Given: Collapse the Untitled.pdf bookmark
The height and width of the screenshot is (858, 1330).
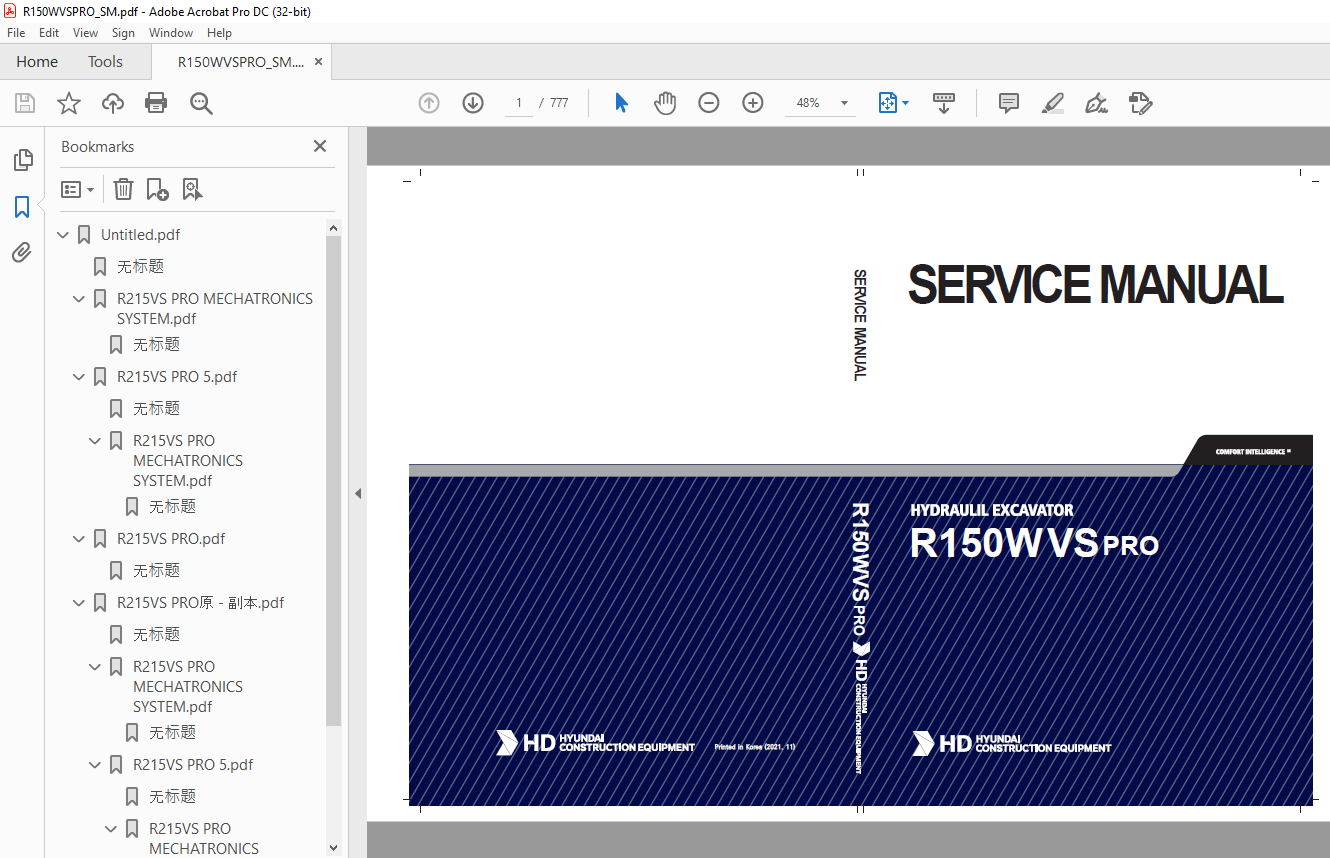Looking at the screenshot, I should [63, 235].
